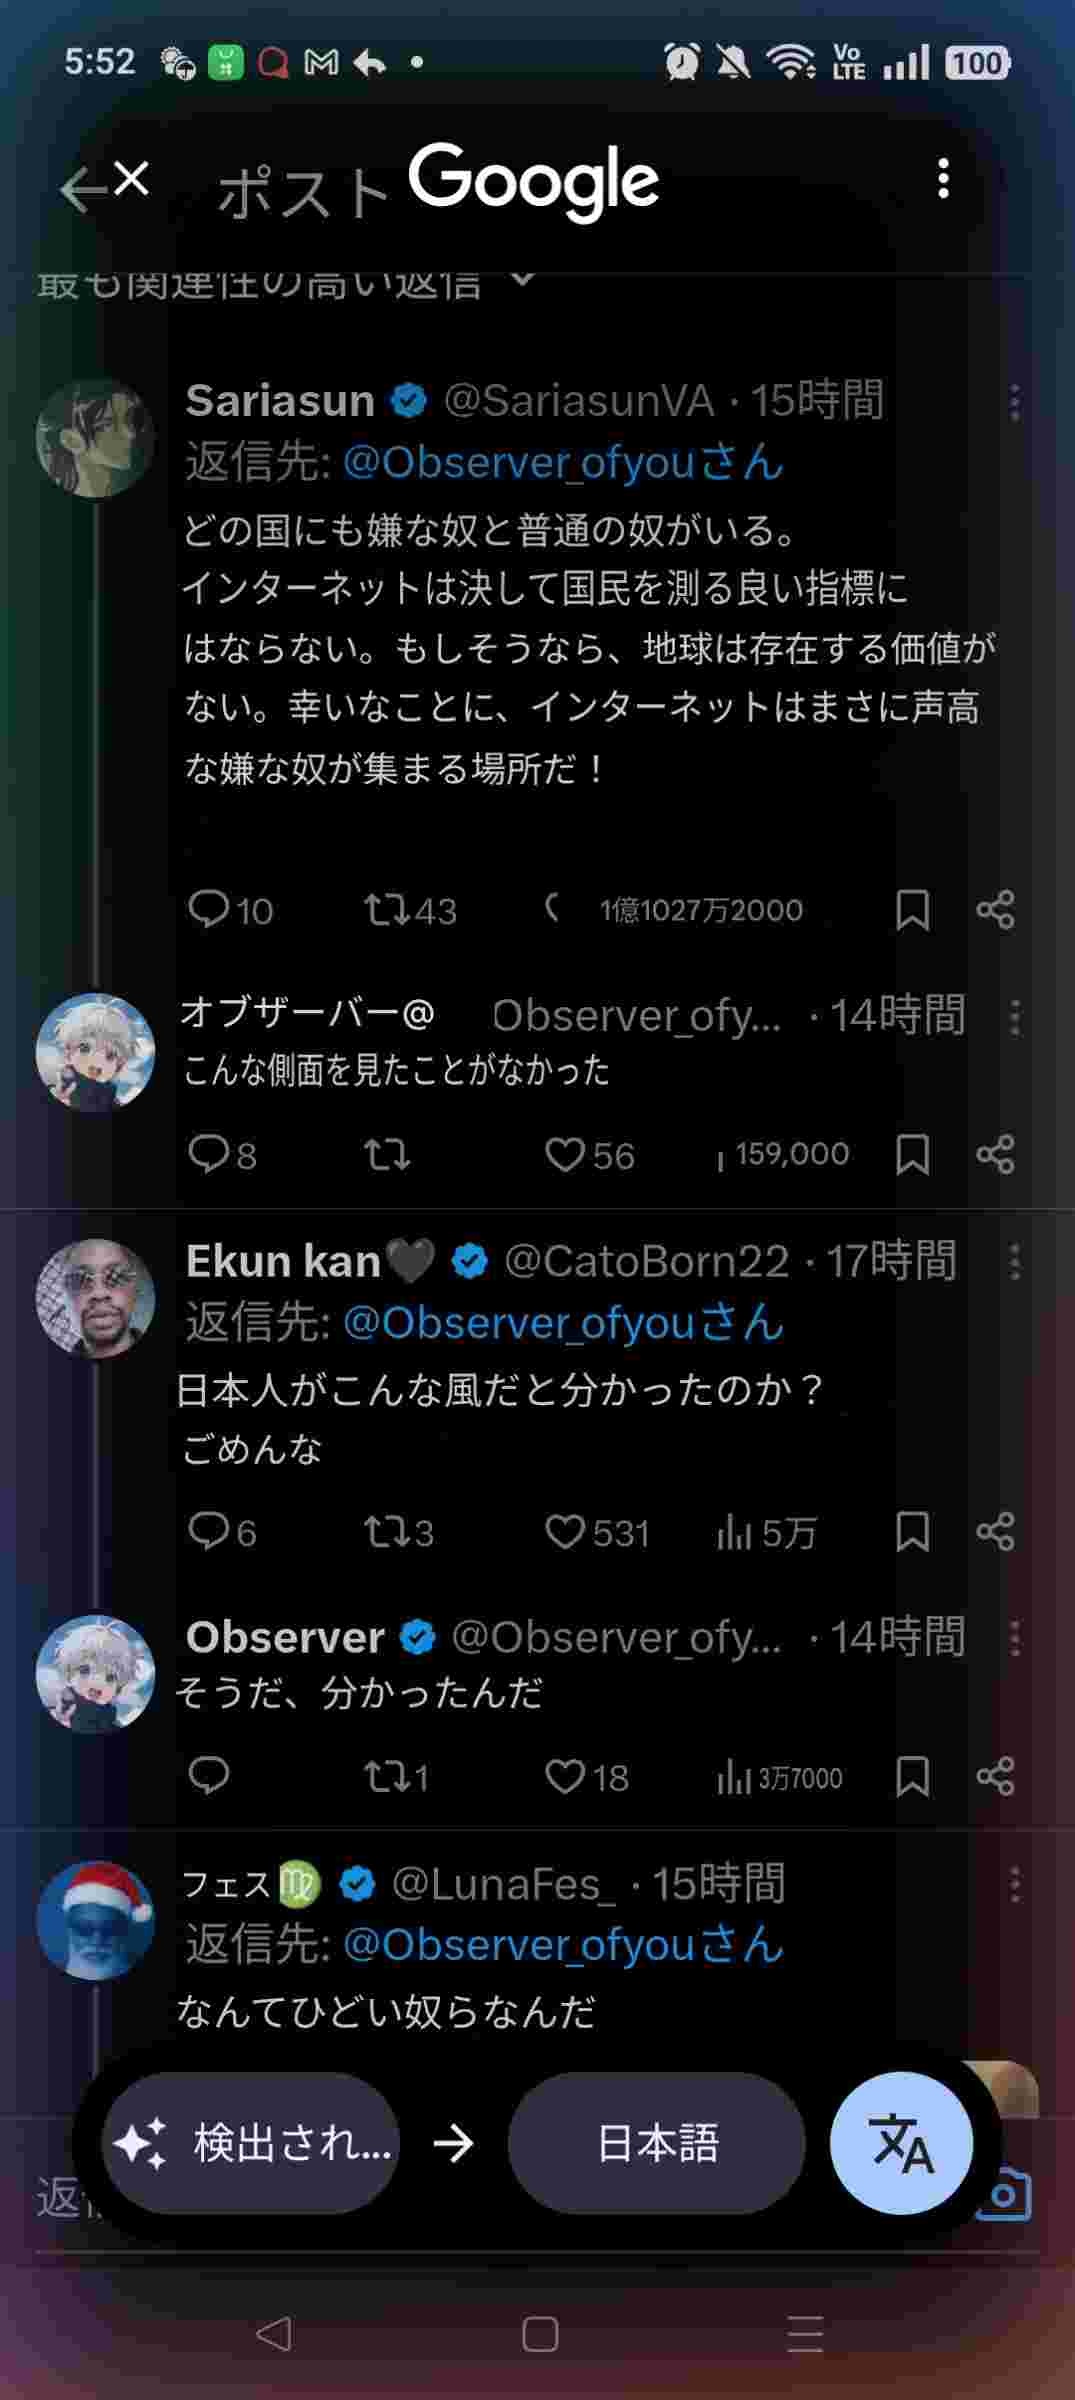The image size is (1075, 2400).
Task: View Sariasun's profile avatar
Action: coord(95,438)
